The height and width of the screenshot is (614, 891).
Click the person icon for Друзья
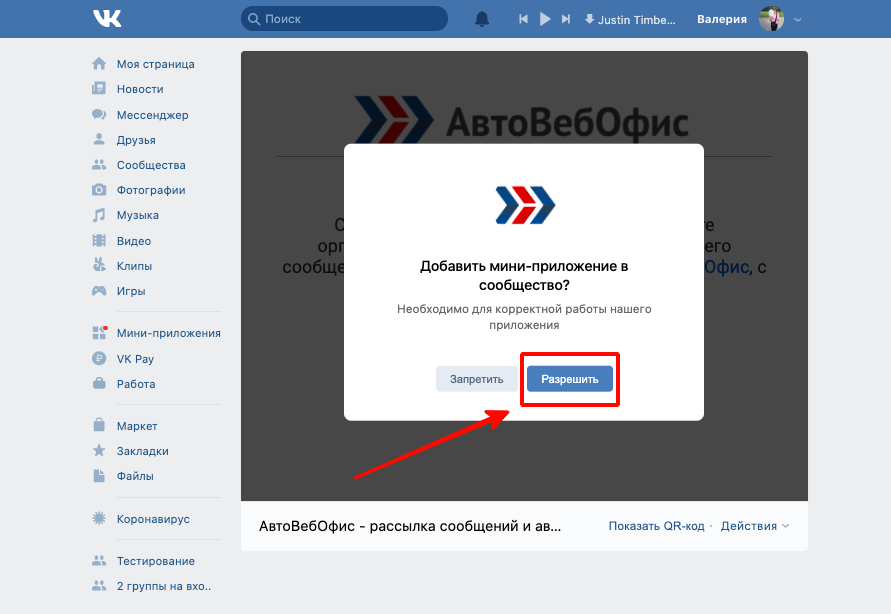click(99, 139)
